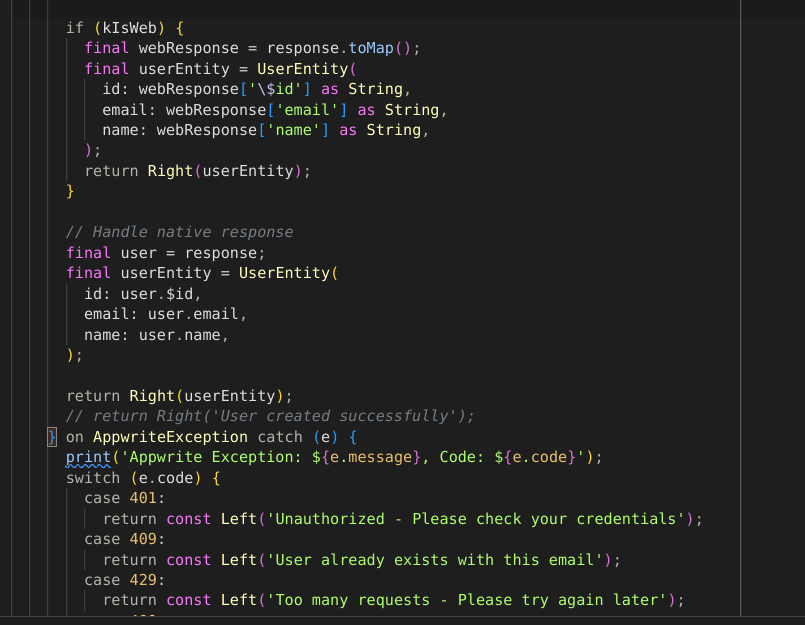Click the highlighted closing brace before "on AppwriteException"
Screen dimensions: 805x625
(52, 437)
